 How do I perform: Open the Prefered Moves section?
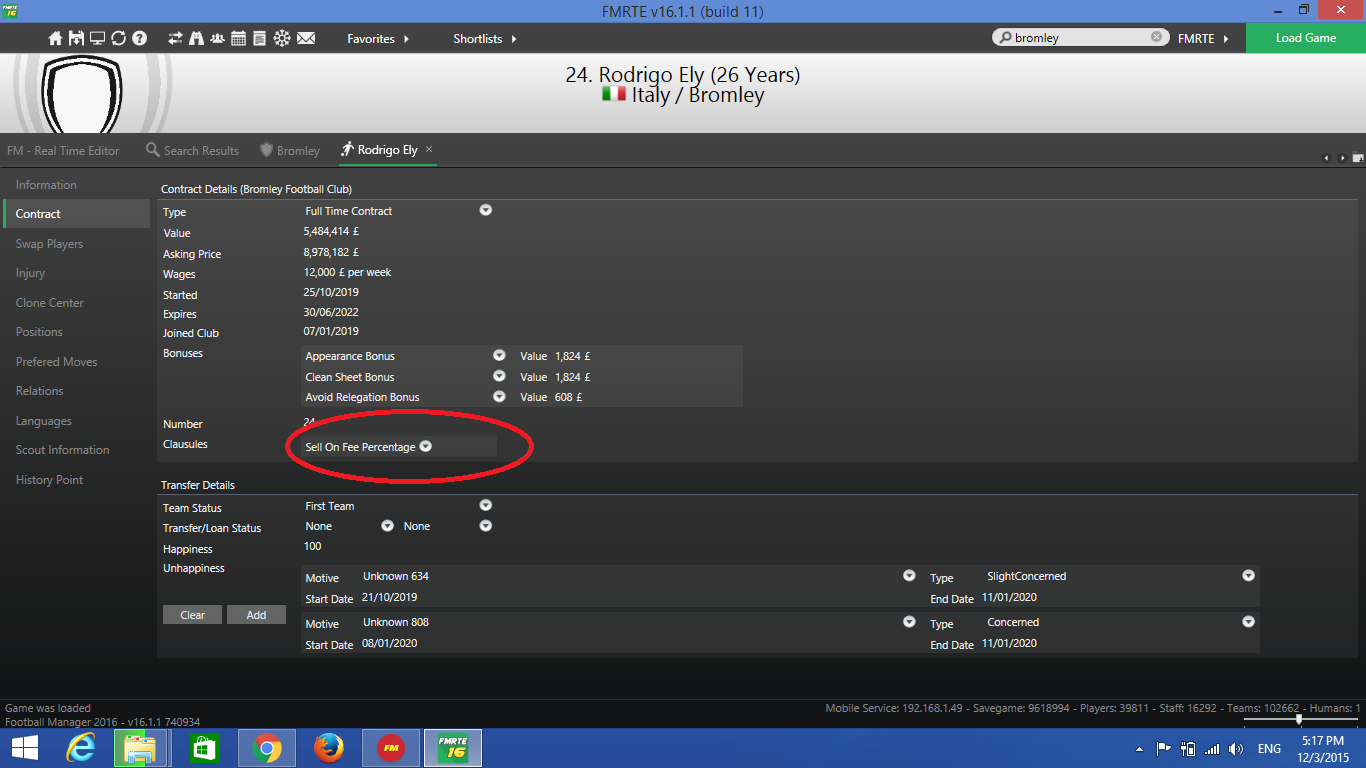[x=76, y=362]
